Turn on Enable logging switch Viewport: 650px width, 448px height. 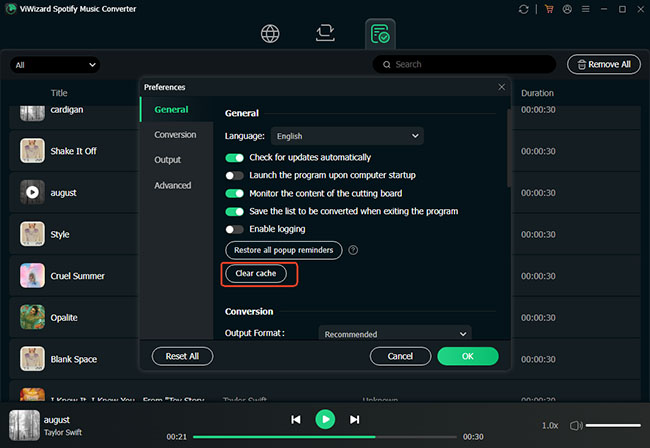234,229
